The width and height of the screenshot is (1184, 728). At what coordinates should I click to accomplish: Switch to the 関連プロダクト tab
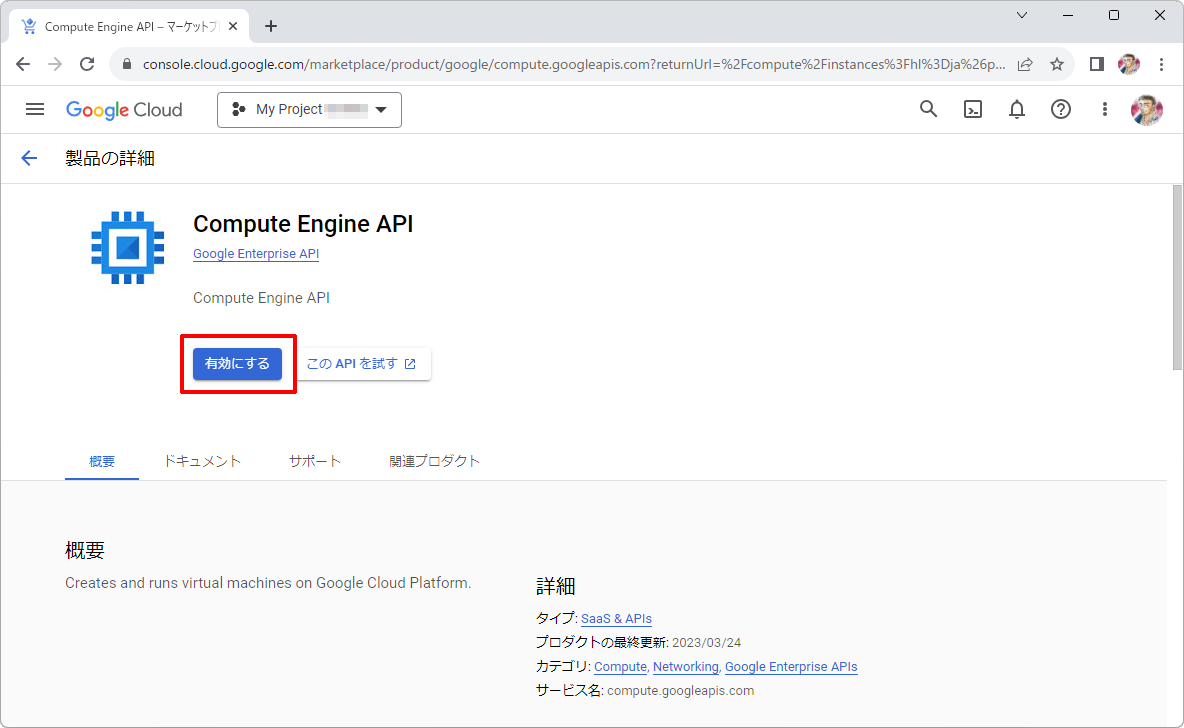(x=434, y=461)
